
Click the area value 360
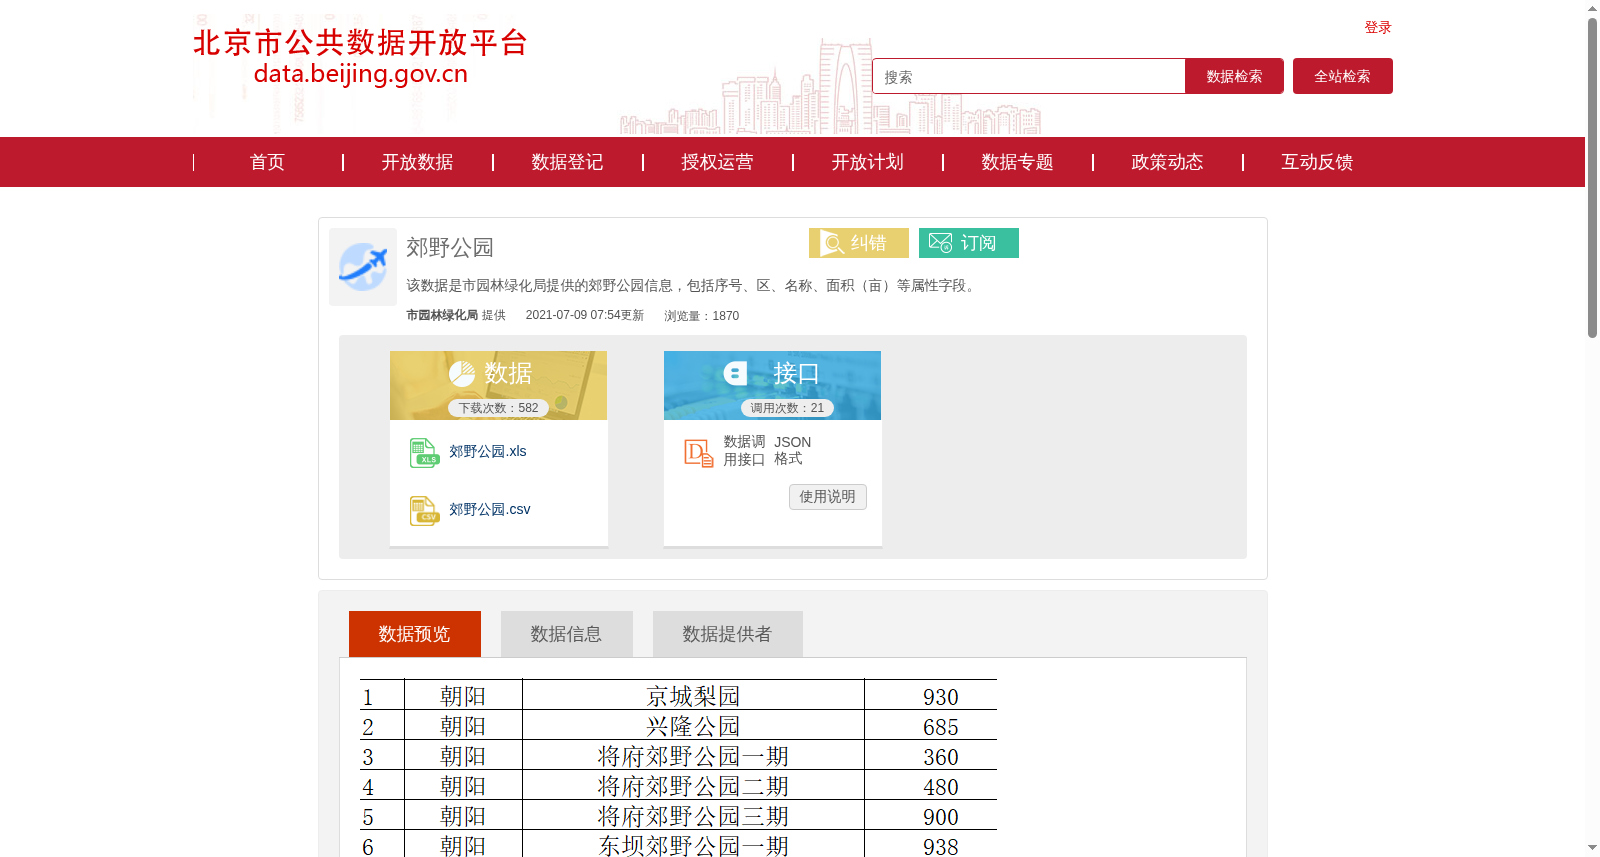941,757
